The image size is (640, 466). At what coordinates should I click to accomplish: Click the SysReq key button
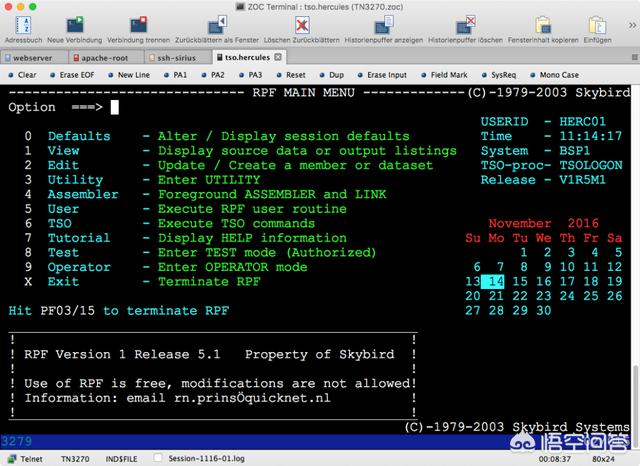tap(499, 75)
